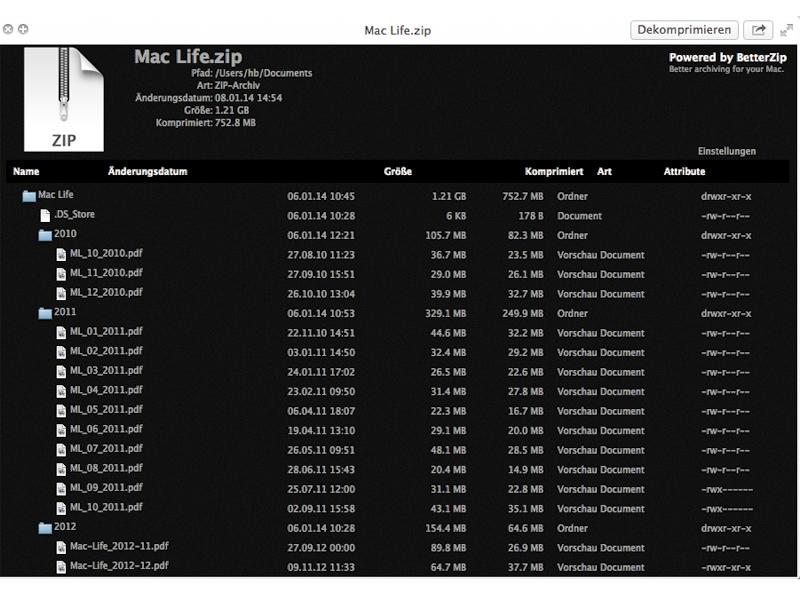Click the attribute -rwxr-xr-x
Image resolution: width=800 pixels, height=600 pixels.
click(726, 567)
